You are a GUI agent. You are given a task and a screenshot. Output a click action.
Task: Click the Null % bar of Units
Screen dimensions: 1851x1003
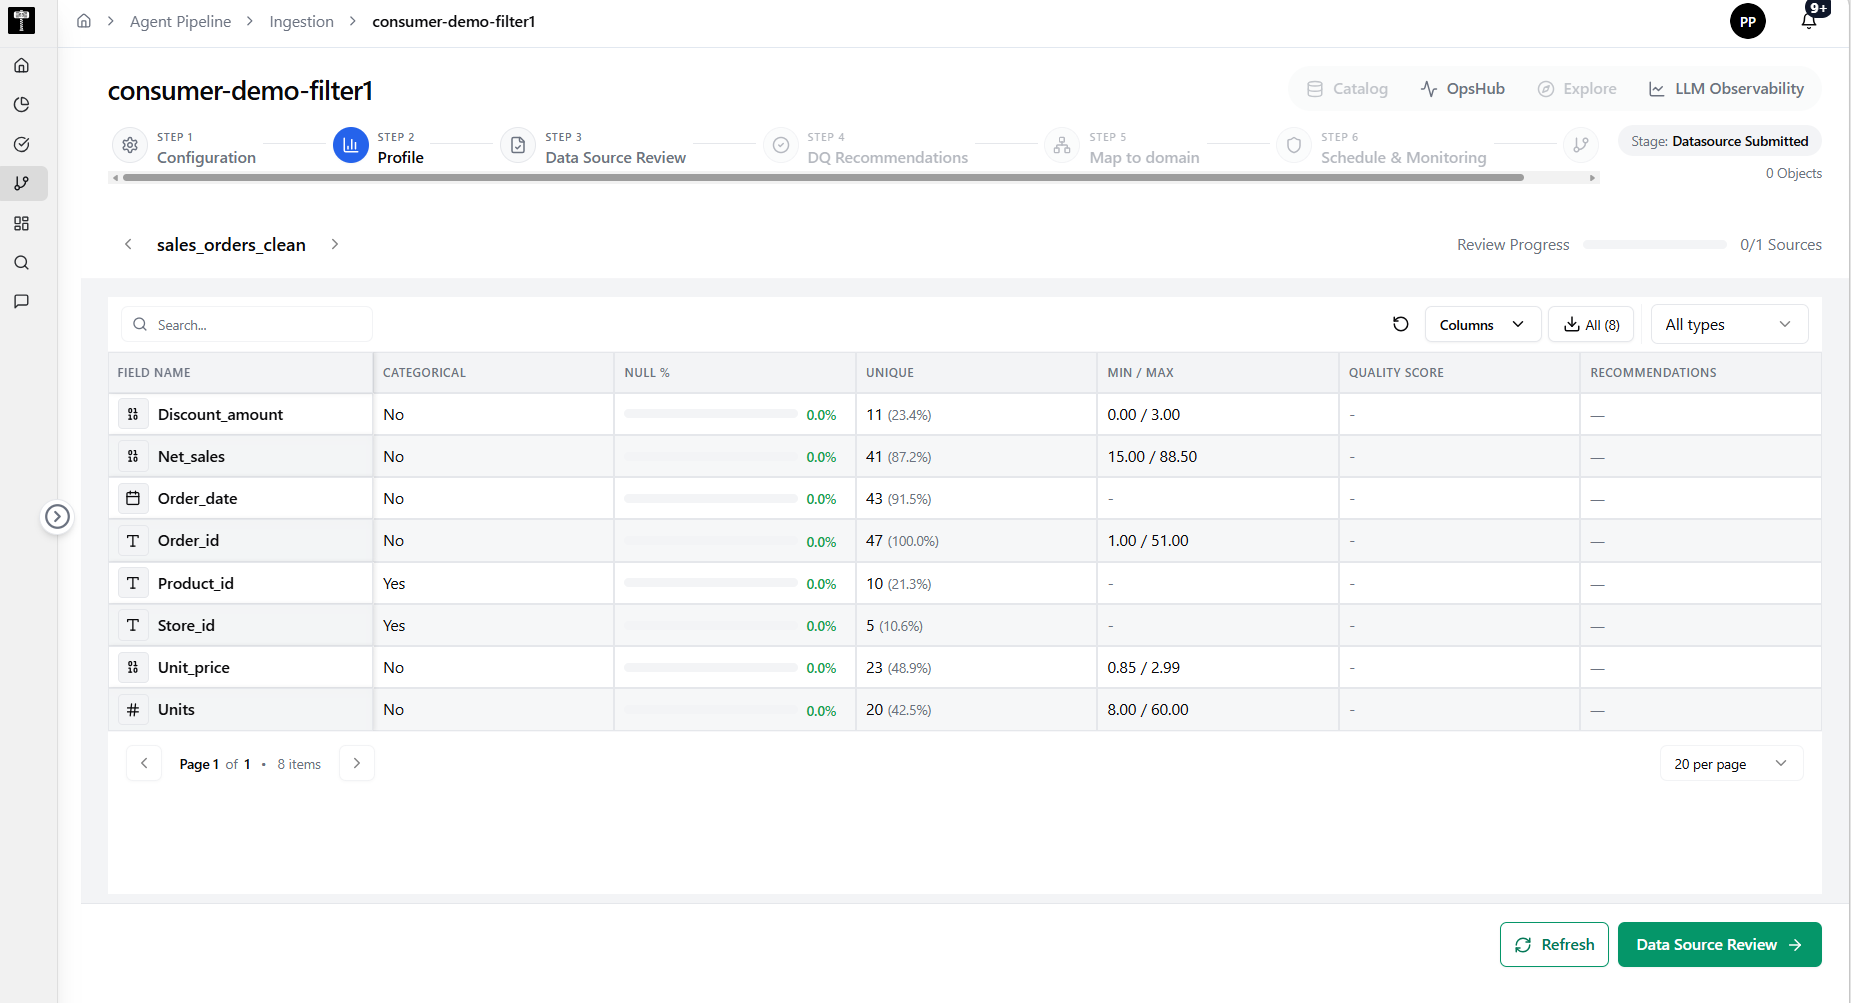click(x=710, y=710)
